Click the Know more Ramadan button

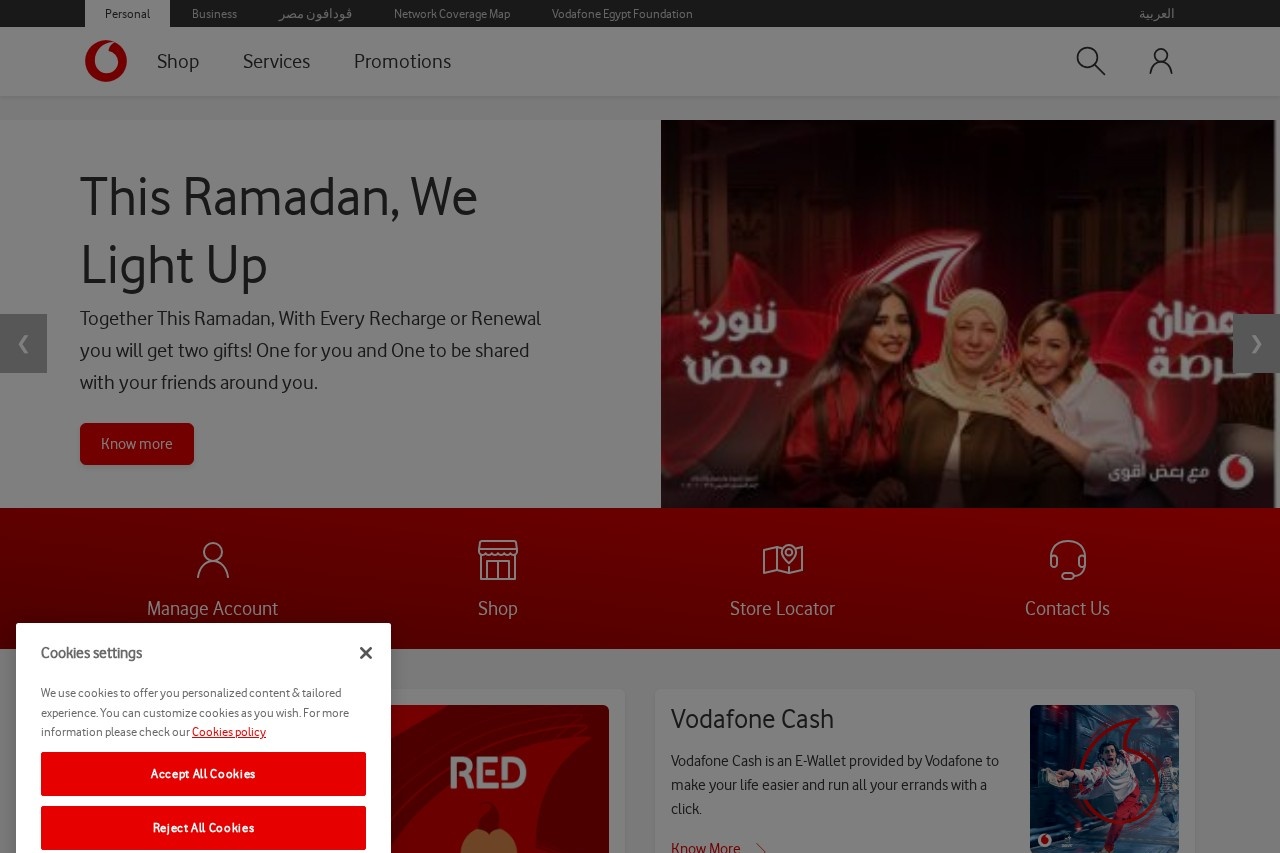pos(137,444)
